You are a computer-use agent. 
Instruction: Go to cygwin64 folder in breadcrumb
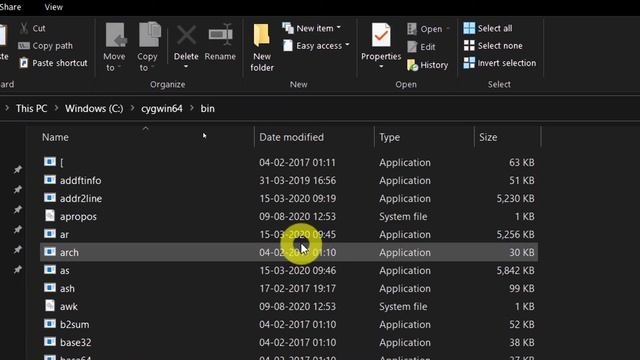[162, 109]
